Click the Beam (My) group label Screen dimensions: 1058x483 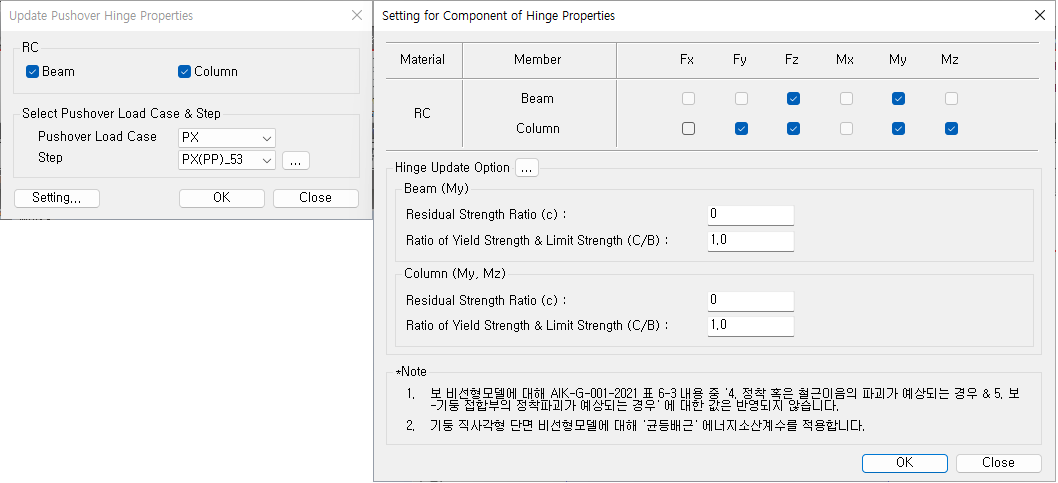(437, 189)
